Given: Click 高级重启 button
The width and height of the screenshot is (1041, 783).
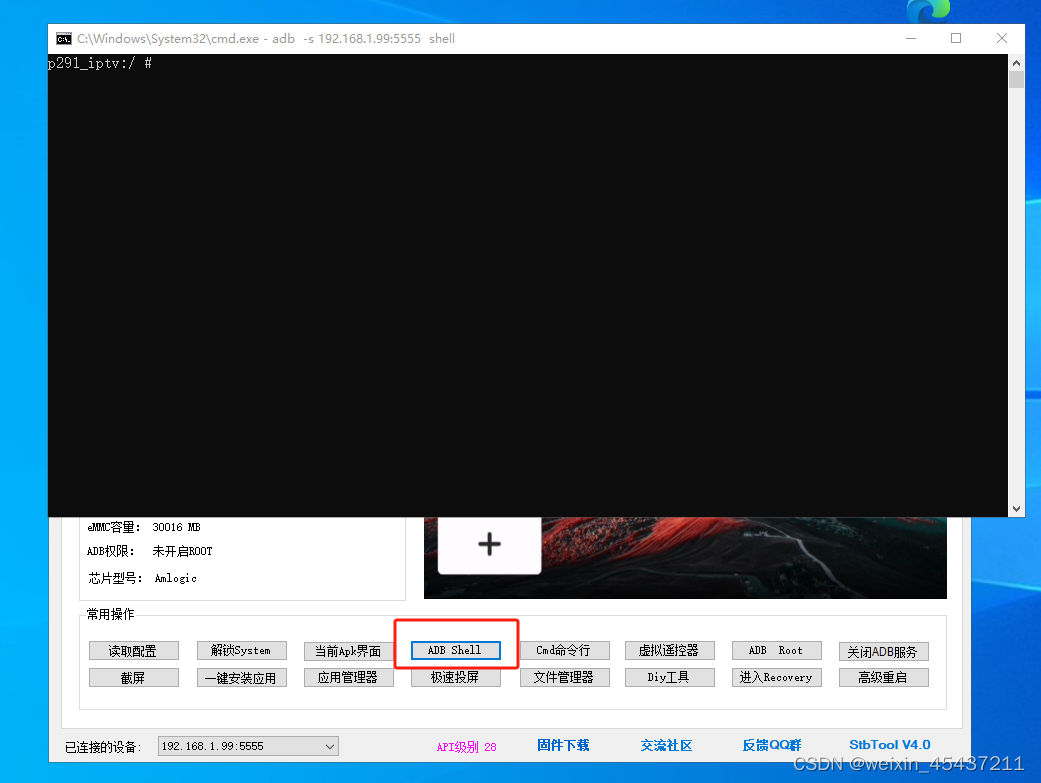Looking at the screenshot, I should pos(884,677).
